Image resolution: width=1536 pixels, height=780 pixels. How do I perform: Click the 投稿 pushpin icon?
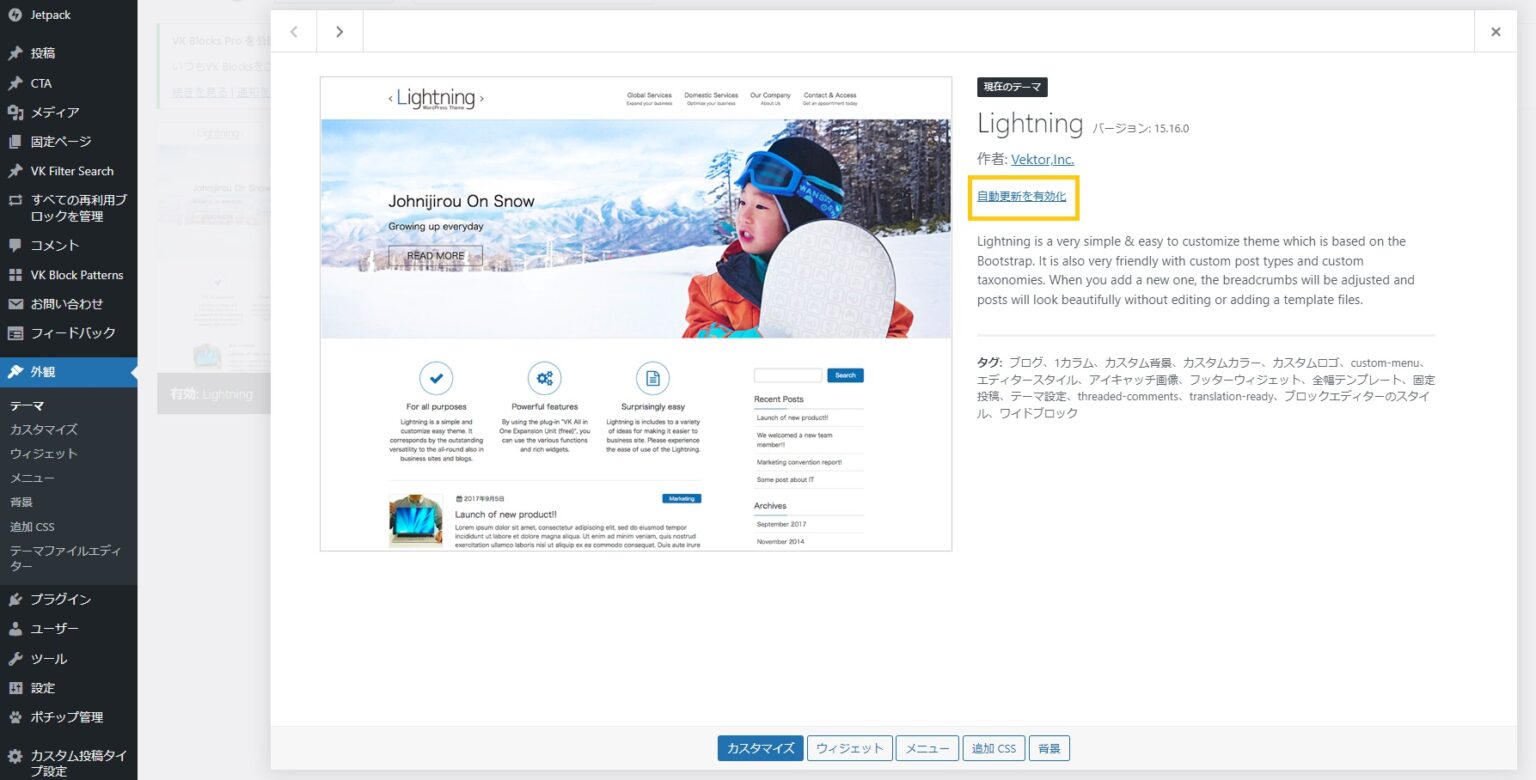pos(17,53)
